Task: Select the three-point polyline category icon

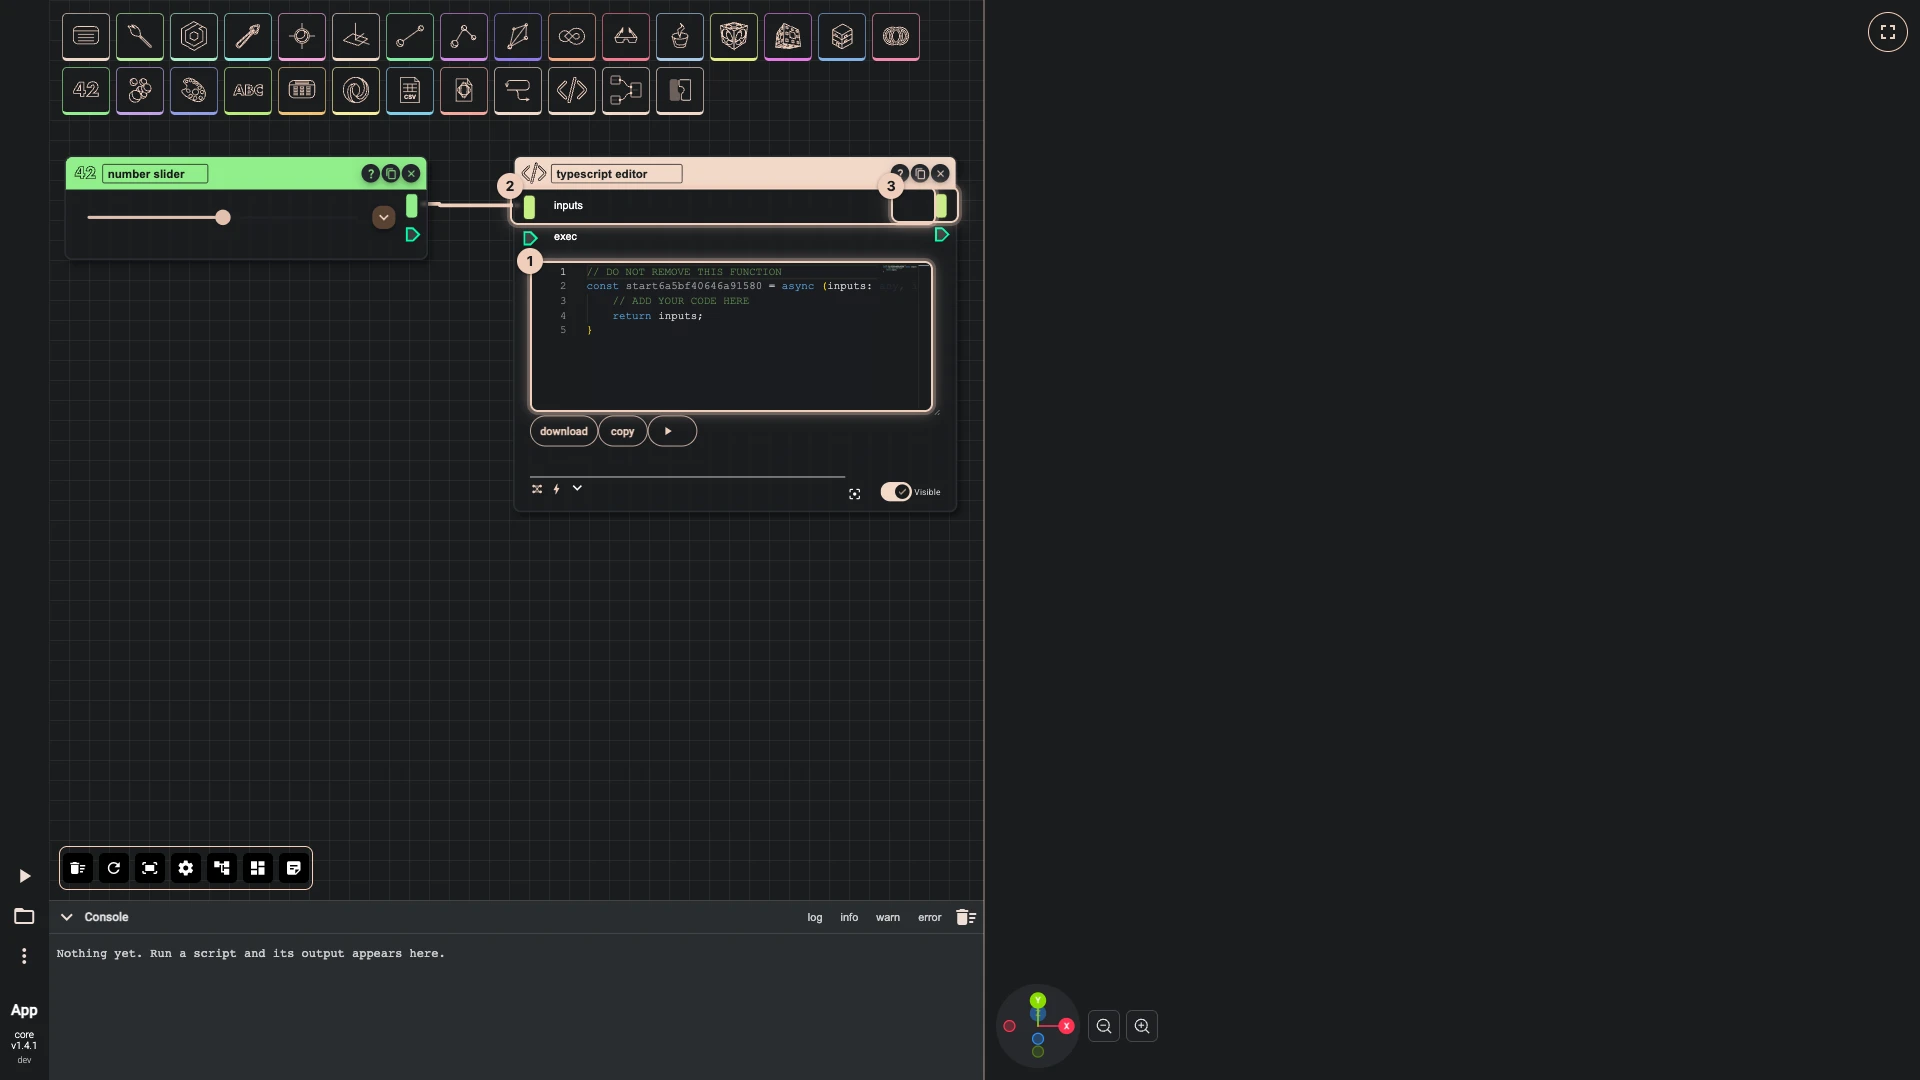Action: click(464, 36)
